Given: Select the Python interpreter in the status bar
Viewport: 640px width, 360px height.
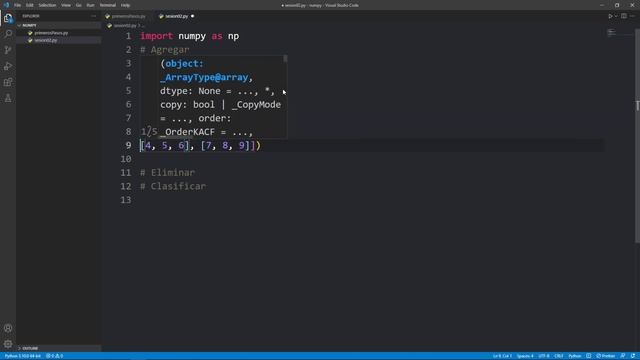Looking at the screenshot, I should point(23,356).
